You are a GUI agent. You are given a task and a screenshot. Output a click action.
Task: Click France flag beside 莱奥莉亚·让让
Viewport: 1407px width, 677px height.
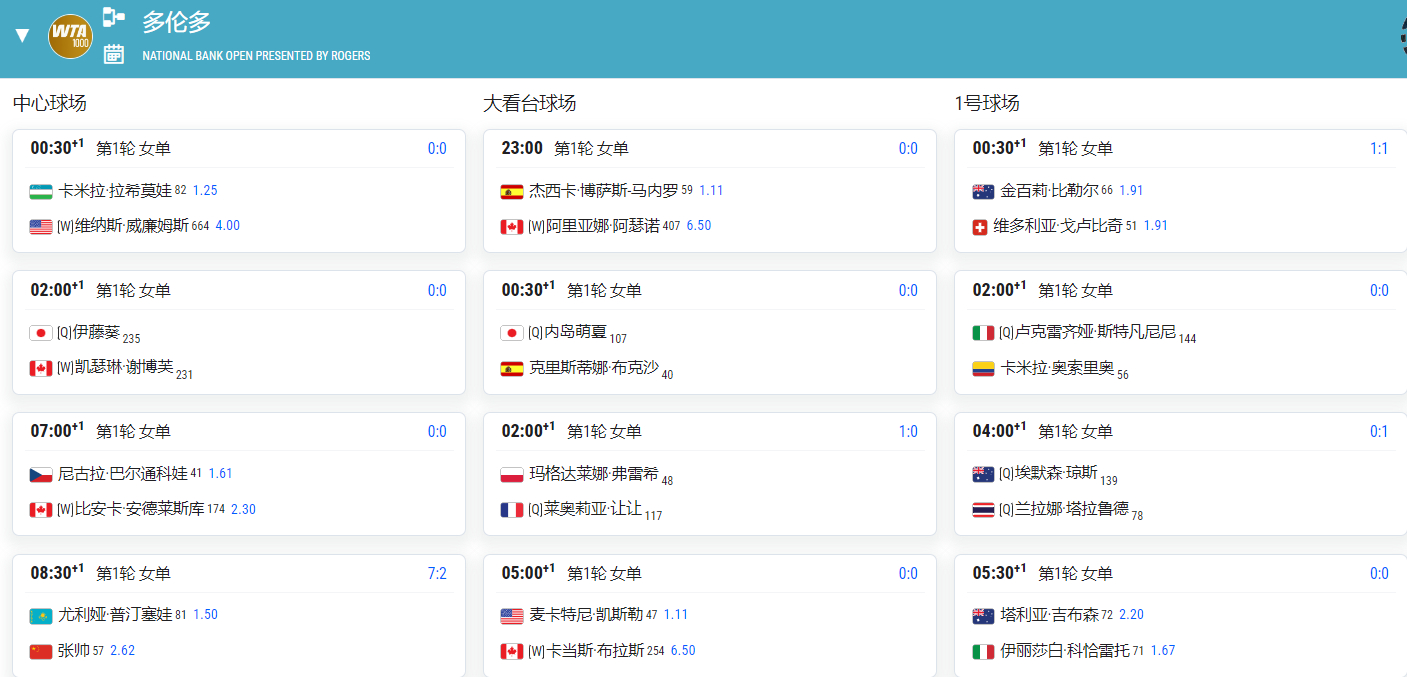point(512,510)
